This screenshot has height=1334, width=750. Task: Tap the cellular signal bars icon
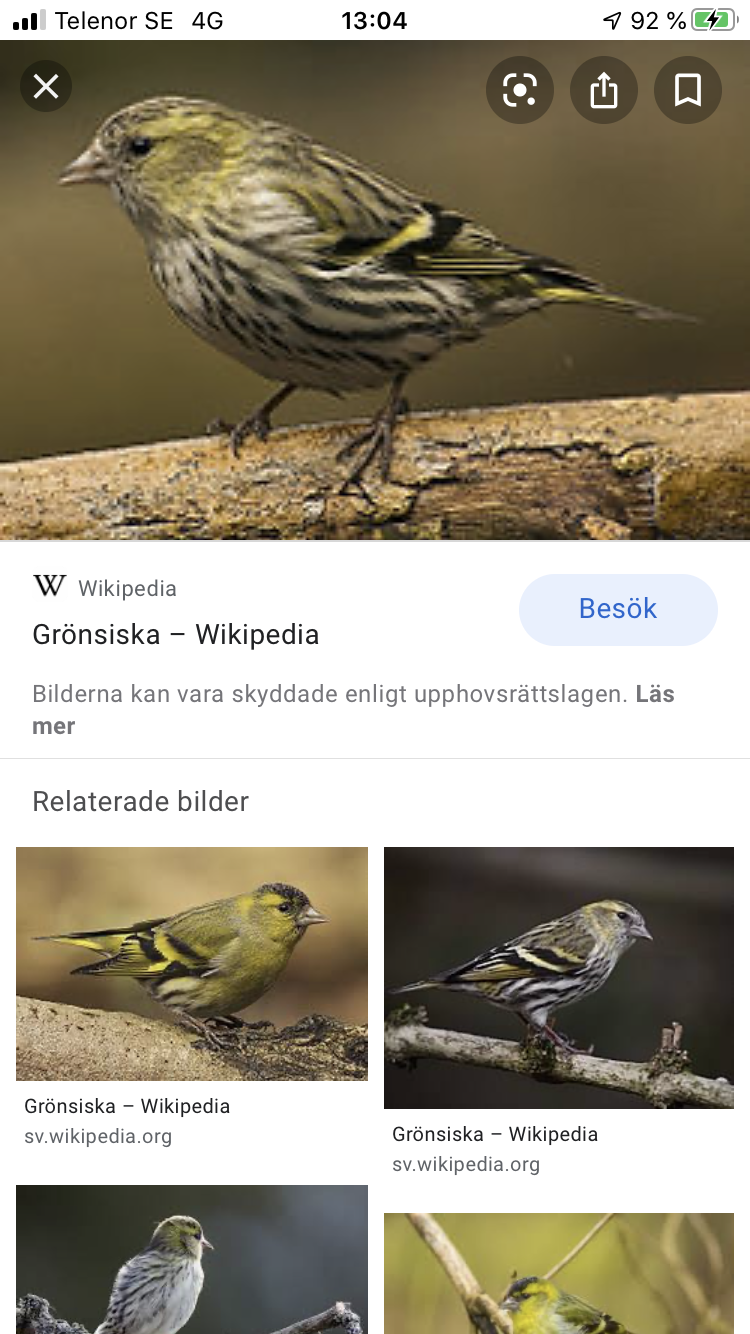click(x=29, y=20)
